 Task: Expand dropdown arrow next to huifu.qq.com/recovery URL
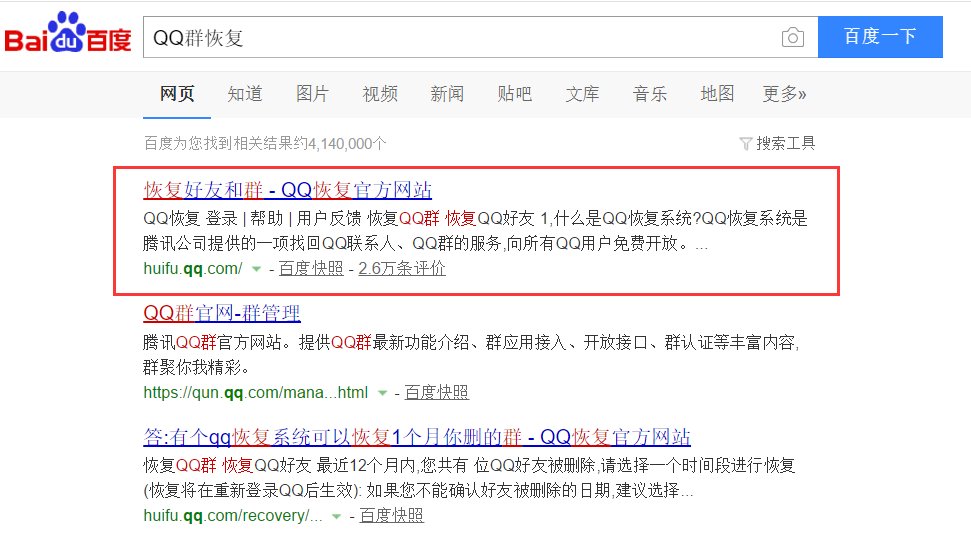336,516
